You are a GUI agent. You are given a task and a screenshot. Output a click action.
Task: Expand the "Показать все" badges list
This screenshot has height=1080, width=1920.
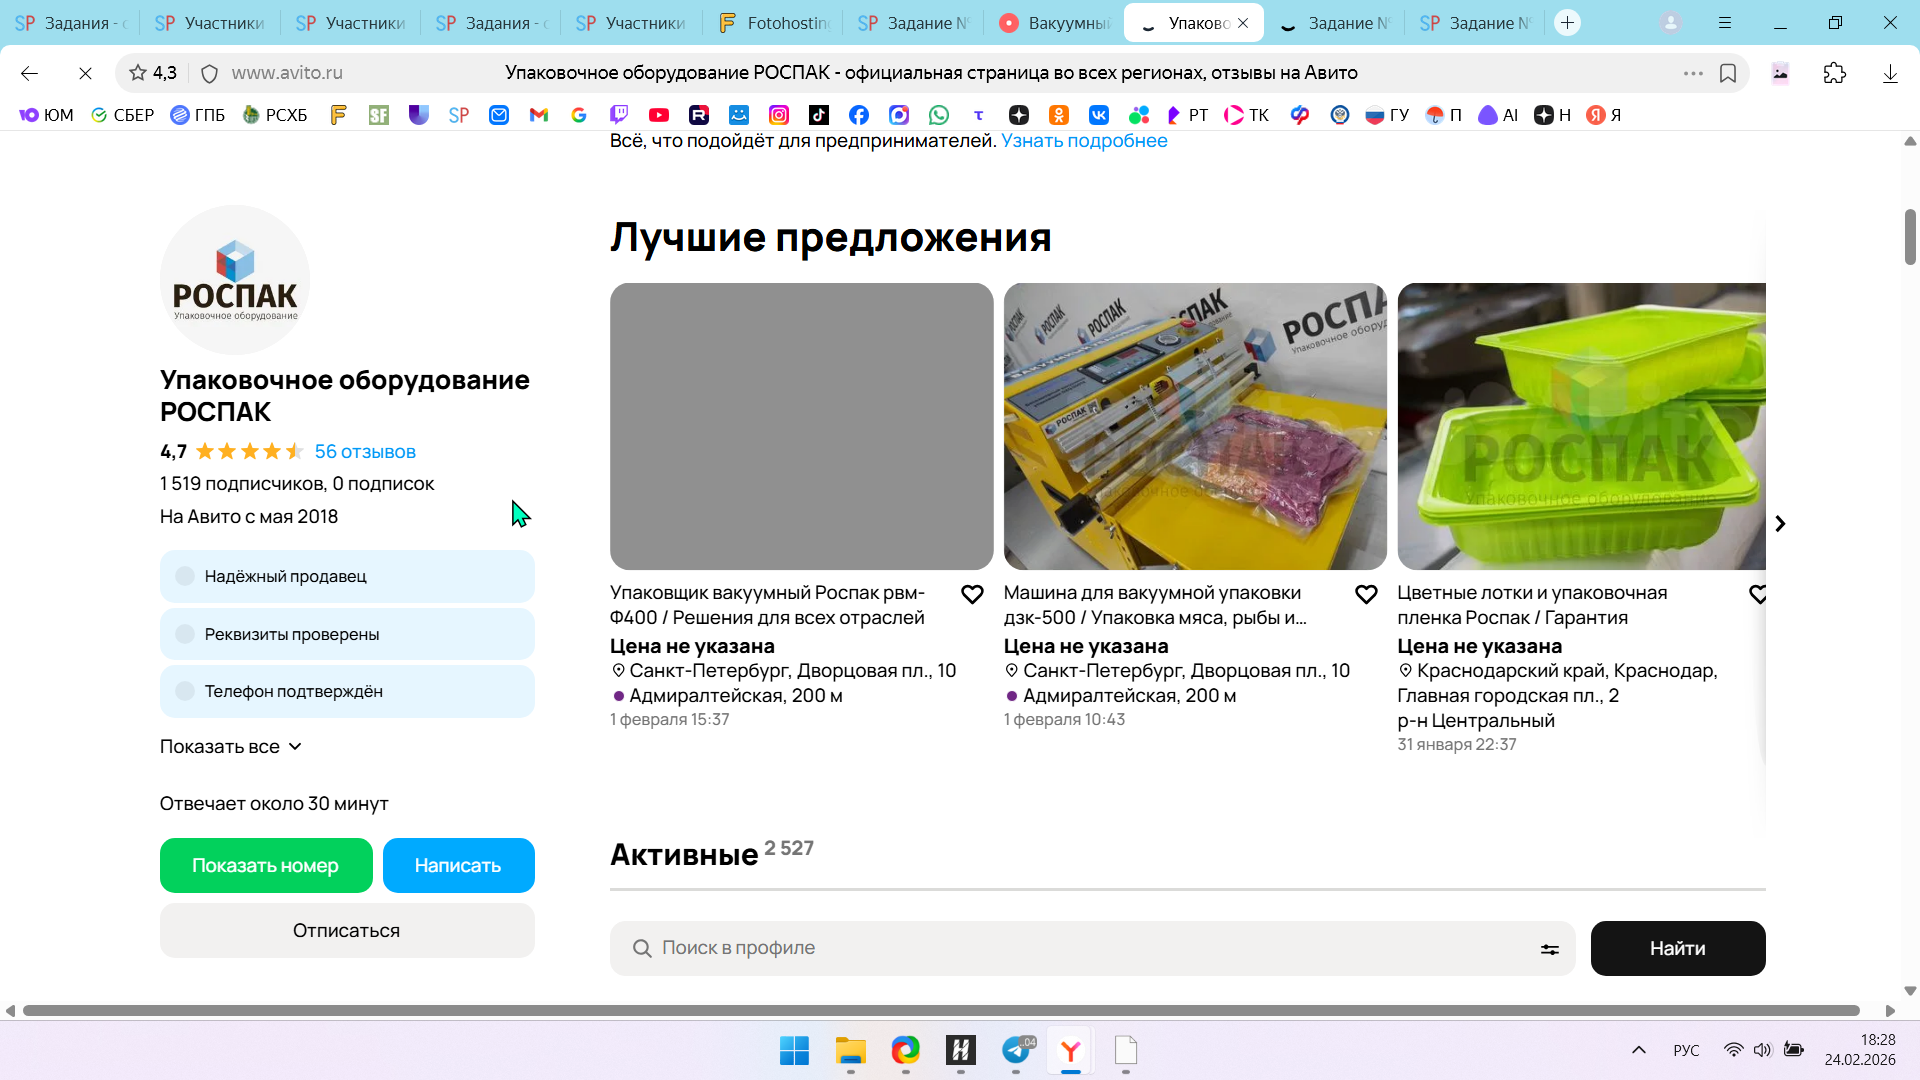(231, 747)
